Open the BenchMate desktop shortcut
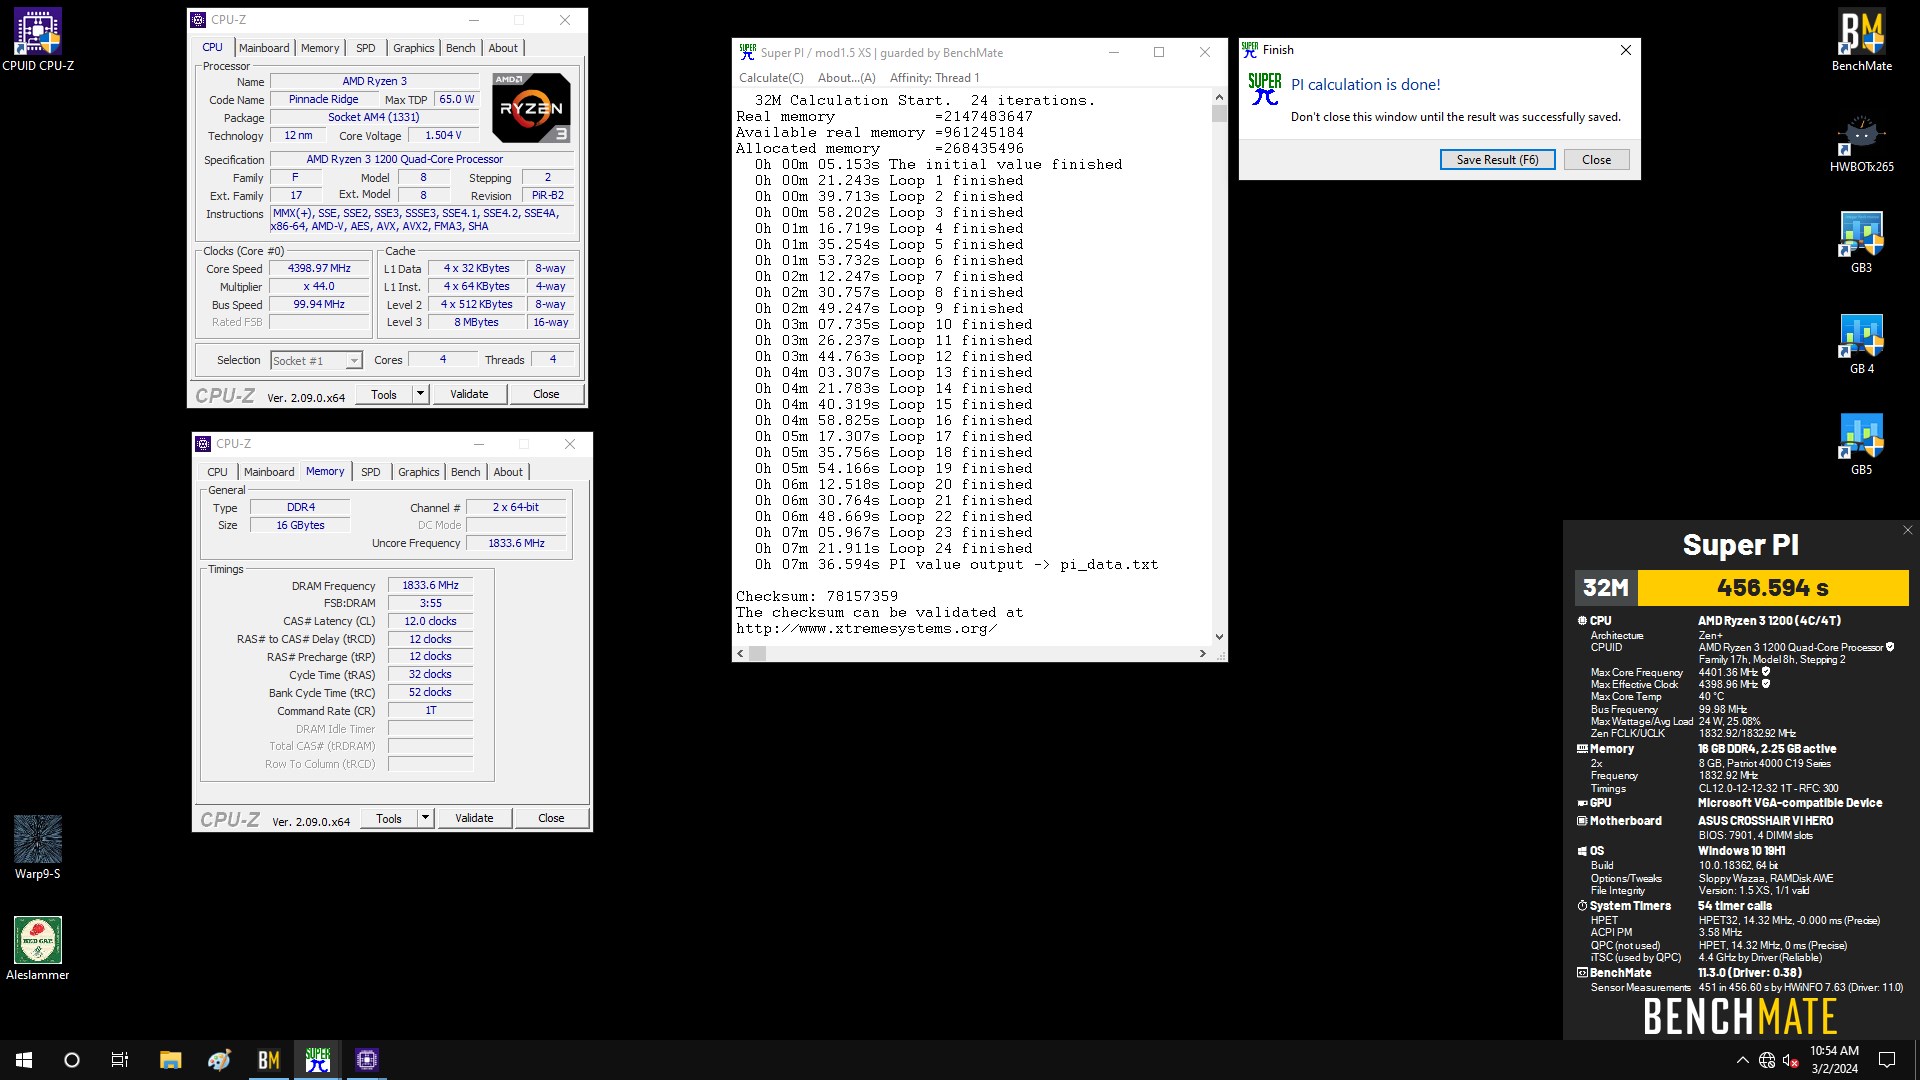Screen dimensions: 1920x1080 click(x=1861, y=40)
